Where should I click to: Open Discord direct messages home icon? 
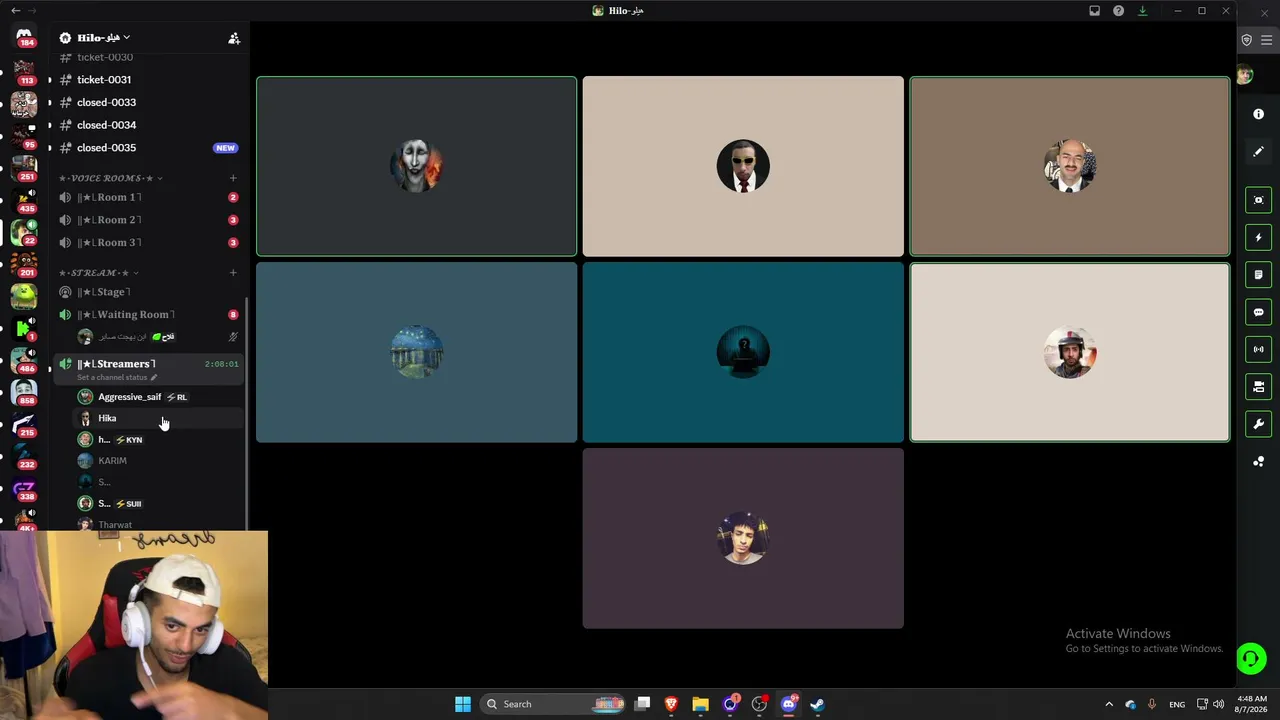(x=24, y=36)
